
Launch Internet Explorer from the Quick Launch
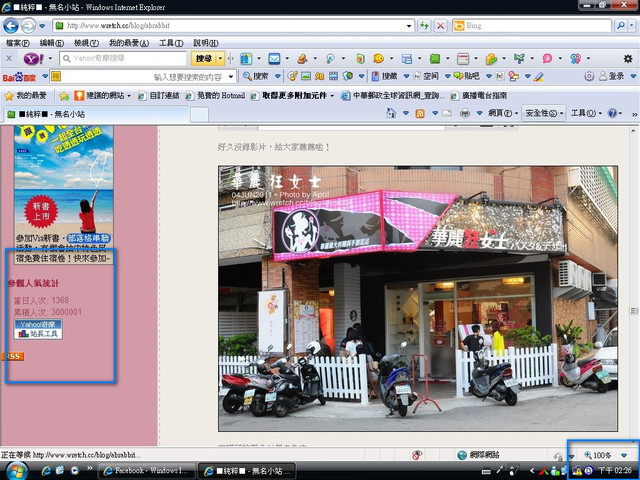[x=46, y=470]
